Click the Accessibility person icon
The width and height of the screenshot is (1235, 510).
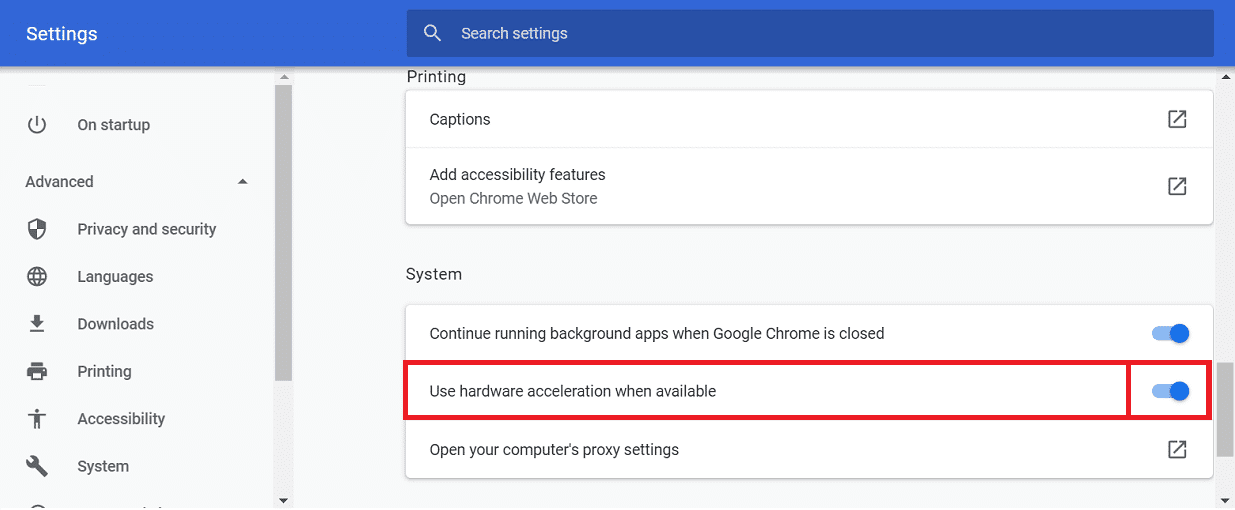[x=37, y=419]
